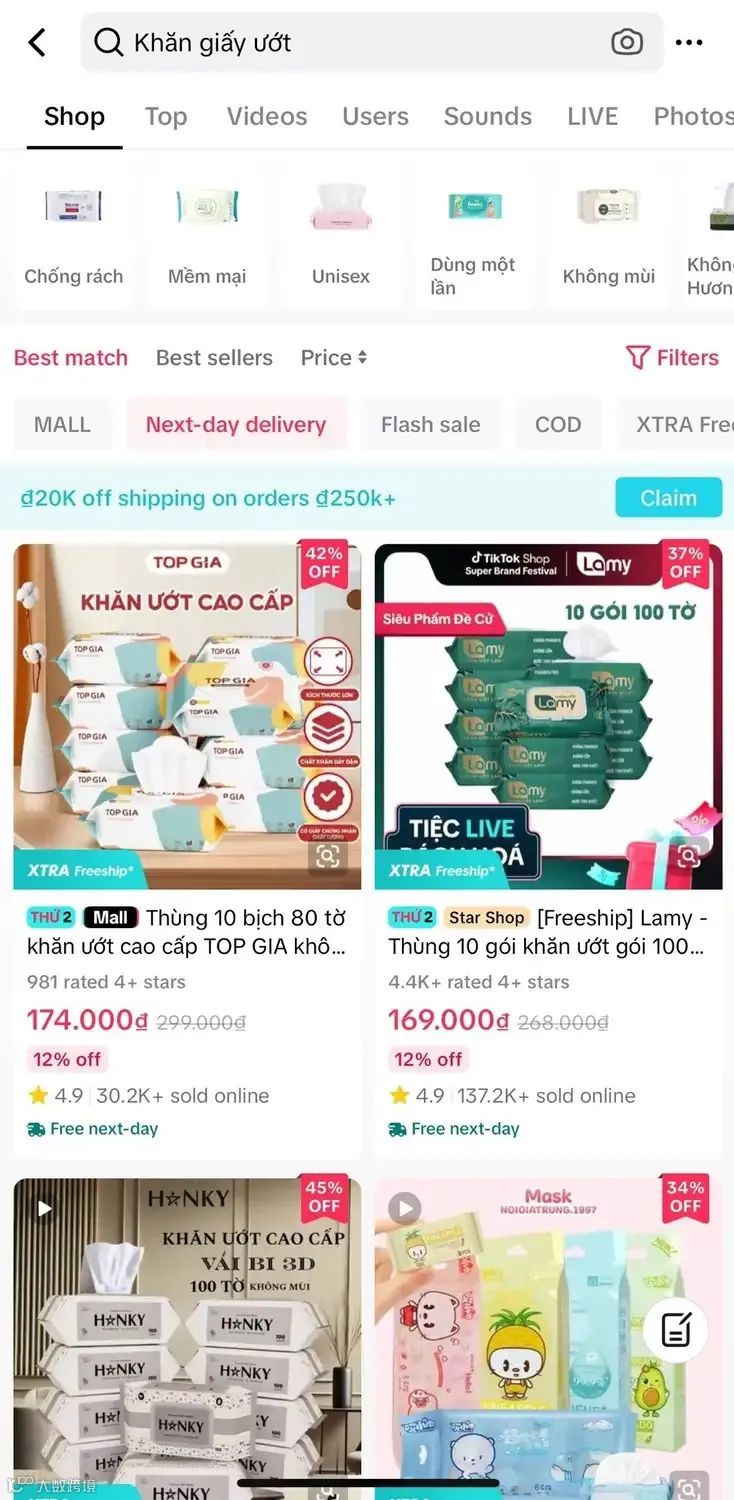This screenshot has width=734, height=1500.
Task: Tap visual search icon on TOP GIA image
Action: coord(327,856)
